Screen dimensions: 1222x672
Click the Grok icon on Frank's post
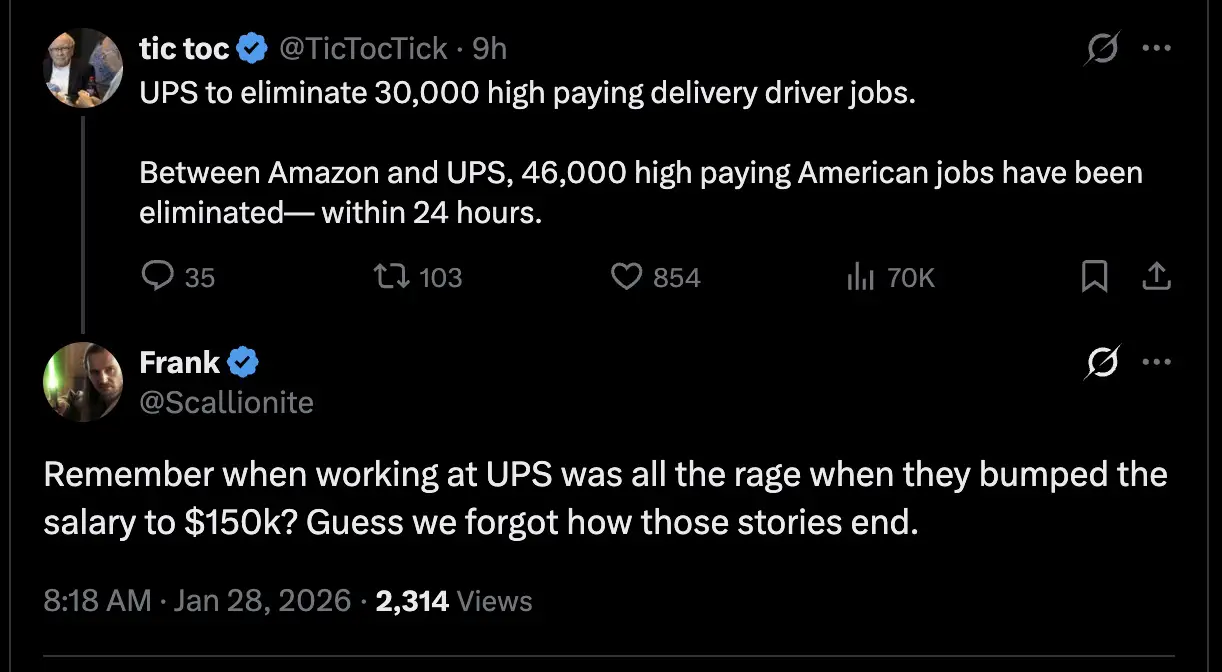click(x=1100, y=362)
